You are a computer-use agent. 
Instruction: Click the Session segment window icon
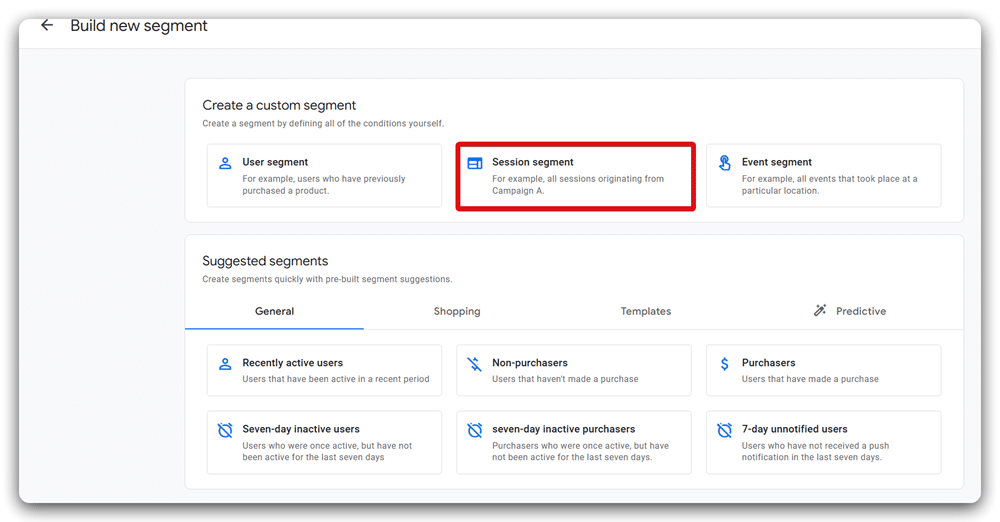pyautogui.click(x=475, y=163)
